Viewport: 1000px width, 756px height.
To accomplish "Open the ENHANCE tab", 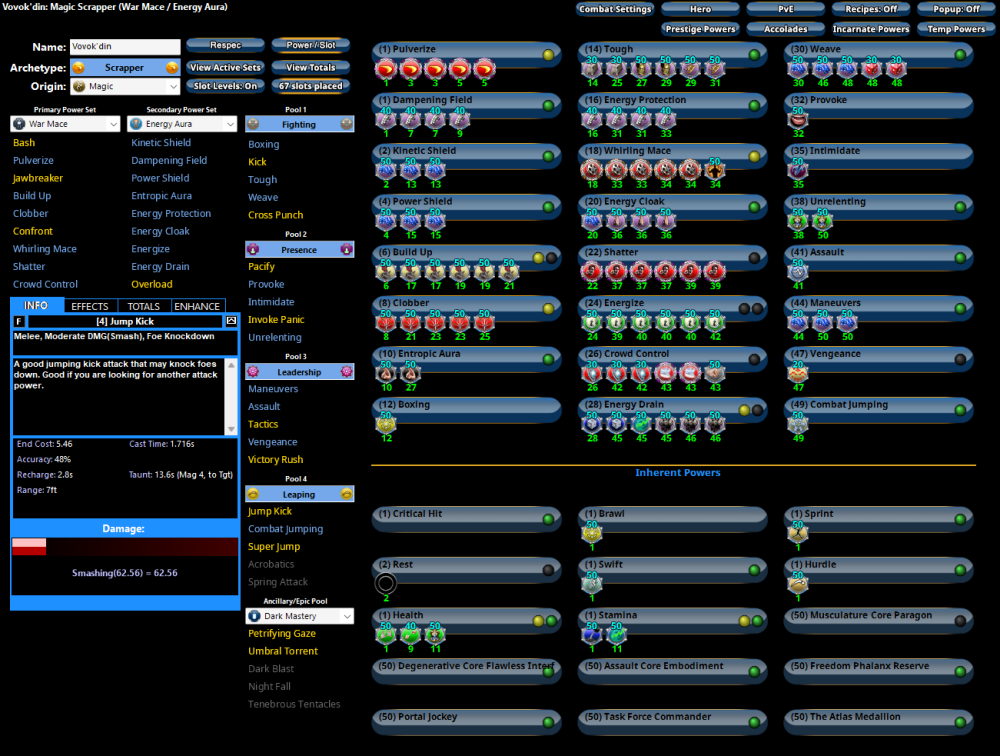I will 197,306.
